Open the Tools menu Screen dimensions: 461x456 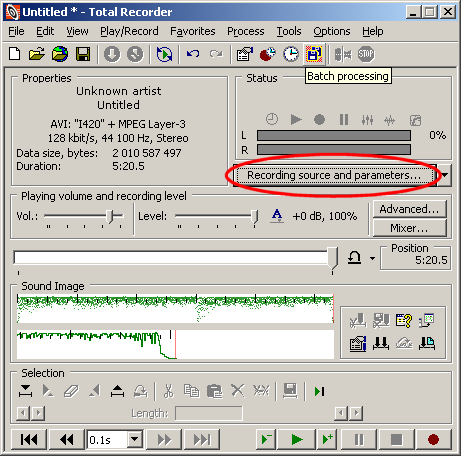(x=289, y=31)
